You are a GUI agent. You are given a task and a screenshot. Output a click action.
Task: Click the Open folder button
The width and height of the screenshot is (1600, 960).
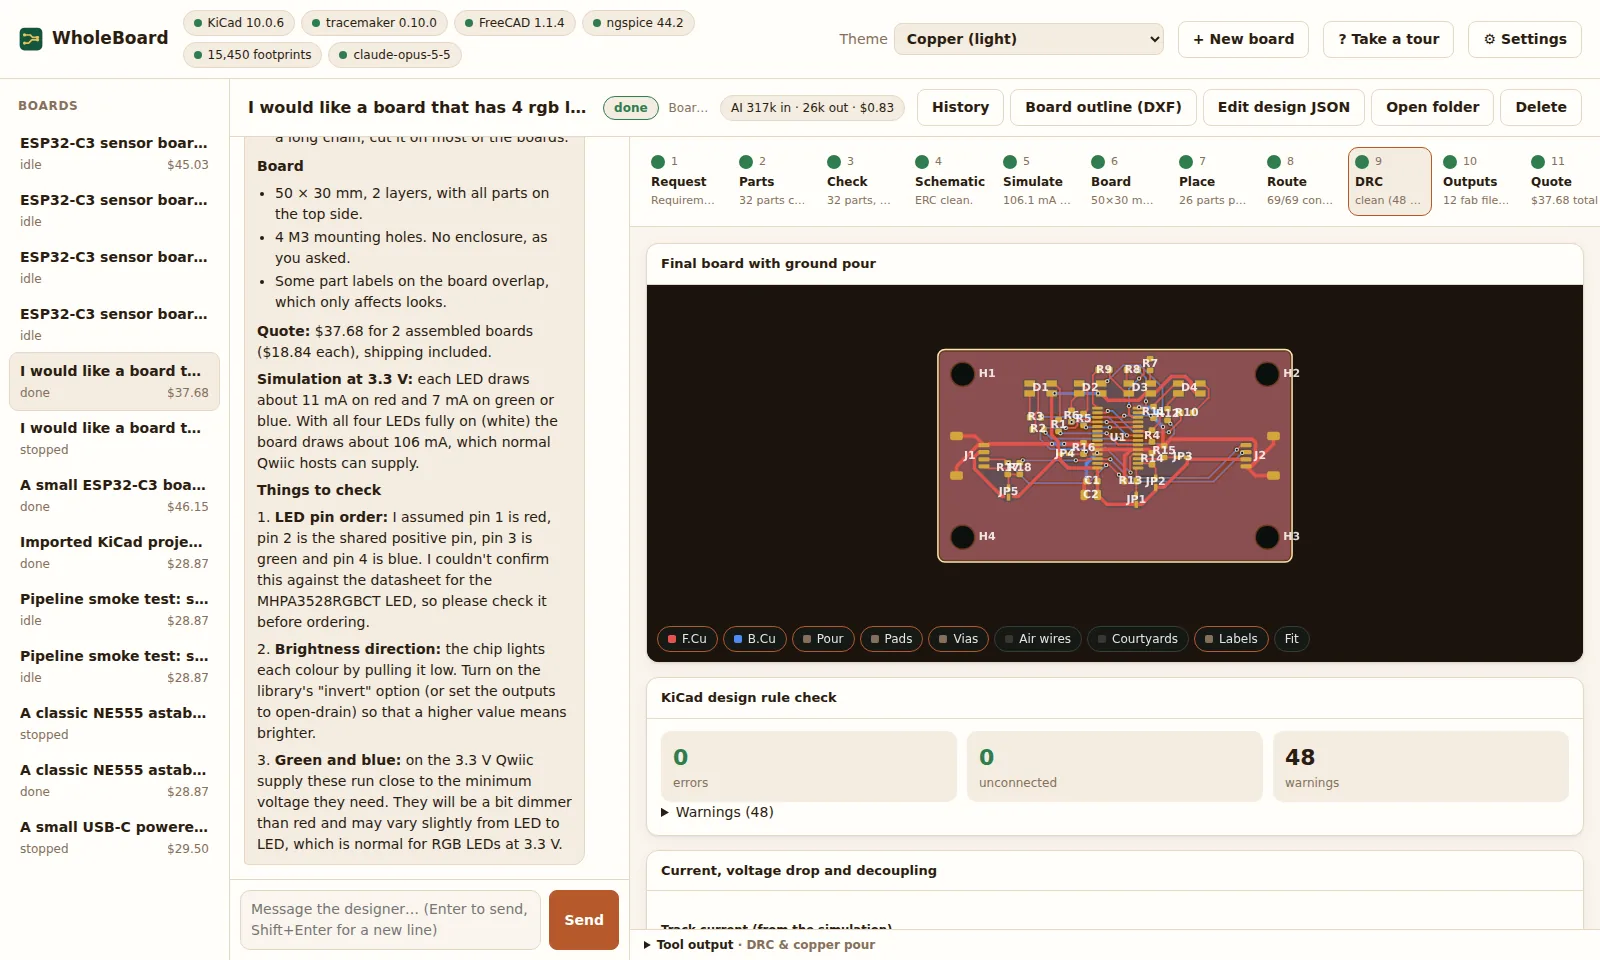click(x=1432, y=107)
